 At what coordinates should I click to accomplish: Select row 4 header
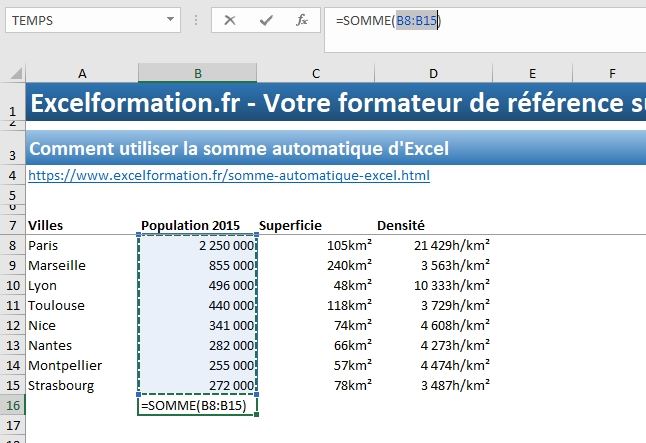tap(12, 175)
